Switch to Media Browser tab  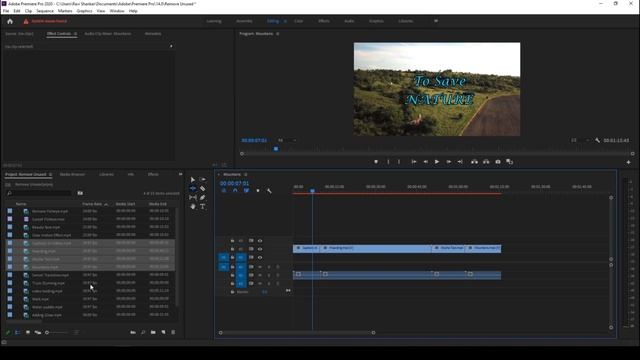[x=72, y=174]
